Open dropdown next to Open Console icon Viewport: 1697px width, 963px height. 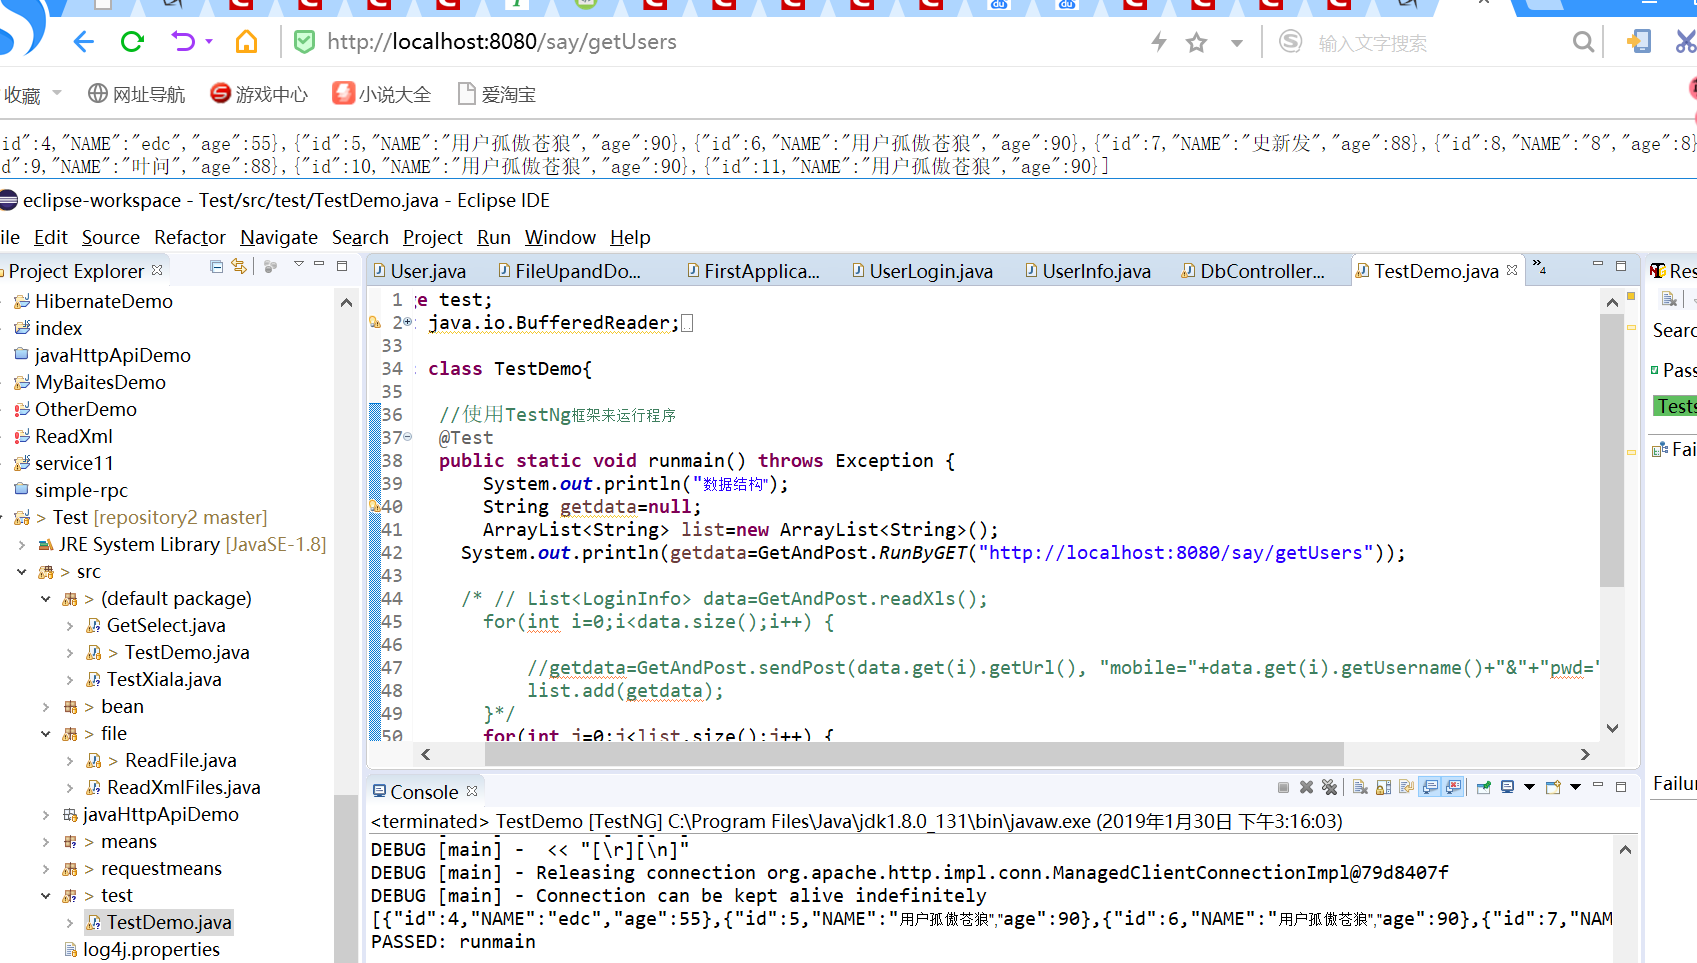pyautogui.click(x=1575, y=788)
